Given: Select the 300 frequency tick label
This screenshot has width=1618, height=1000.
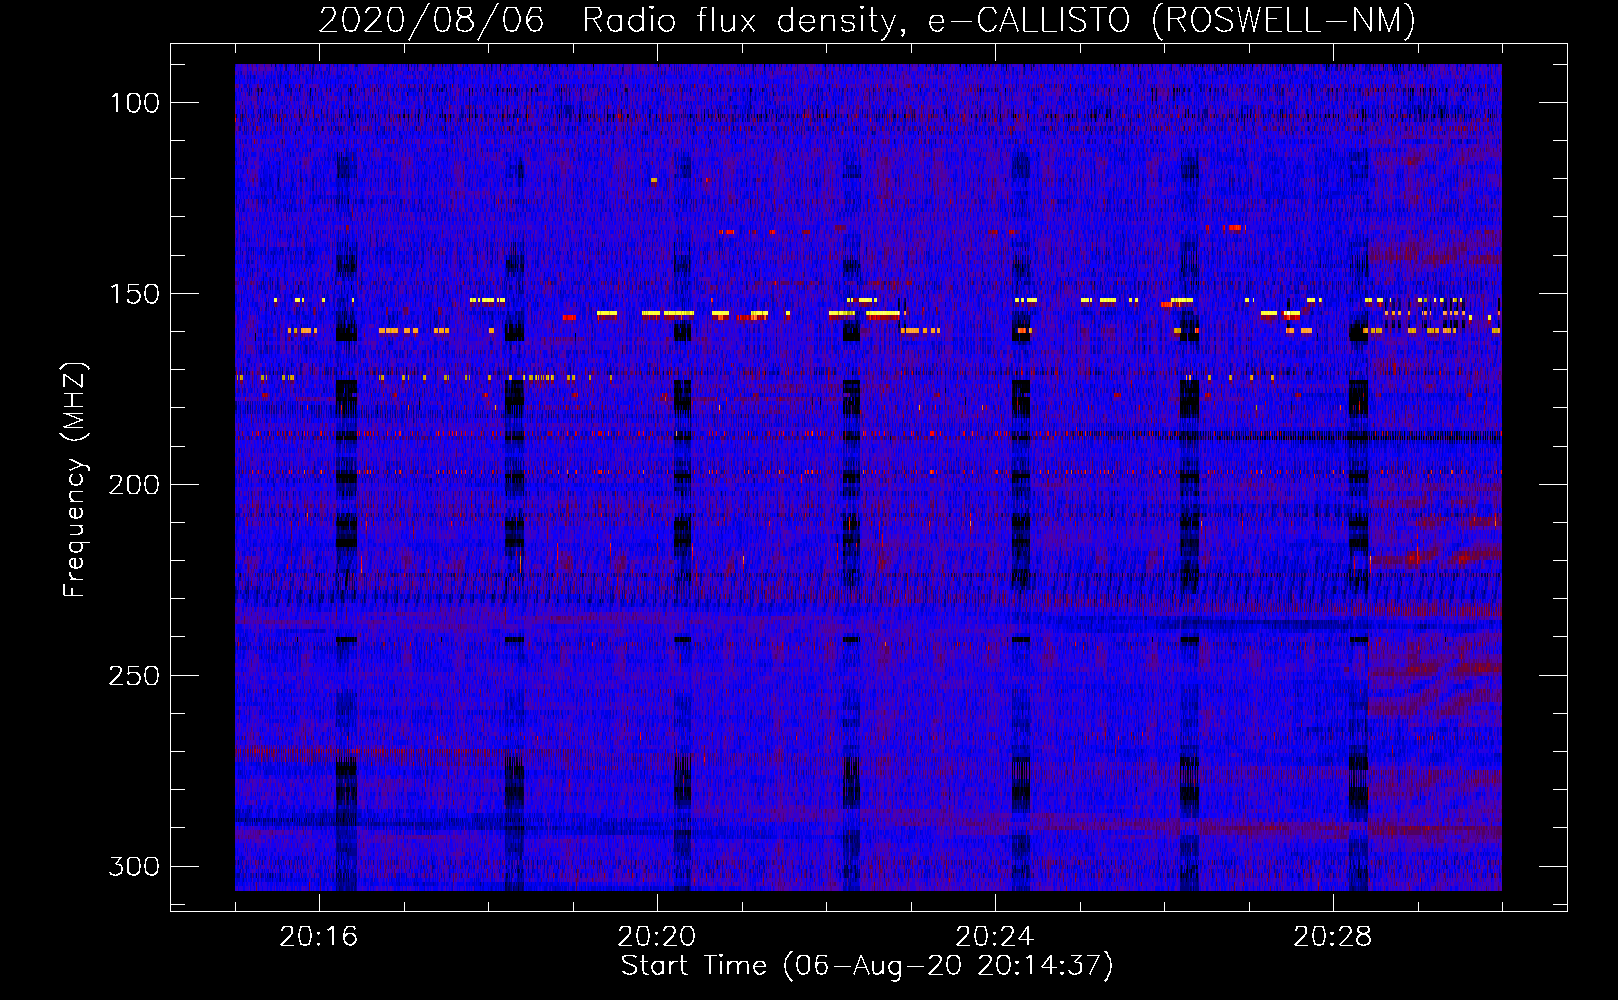Looking at the screenshot, I should 134,866.
